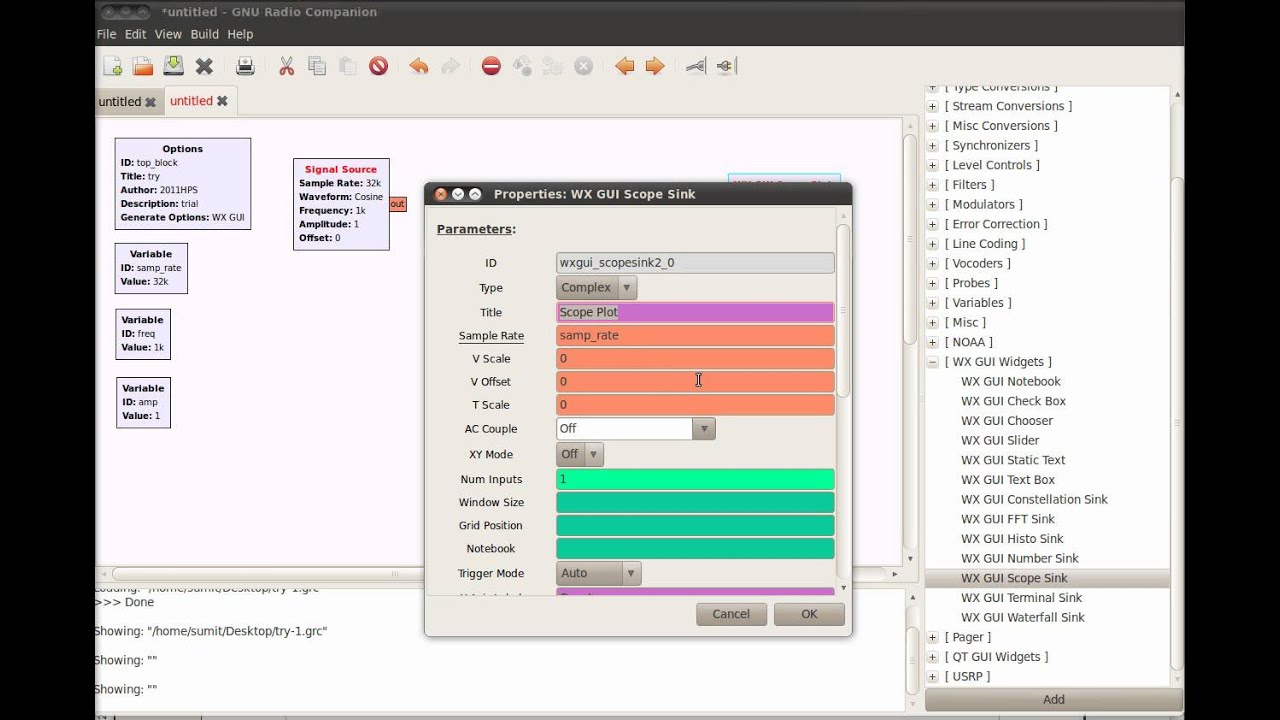
Task: Click the red Delete block icon
Action: 378,66
